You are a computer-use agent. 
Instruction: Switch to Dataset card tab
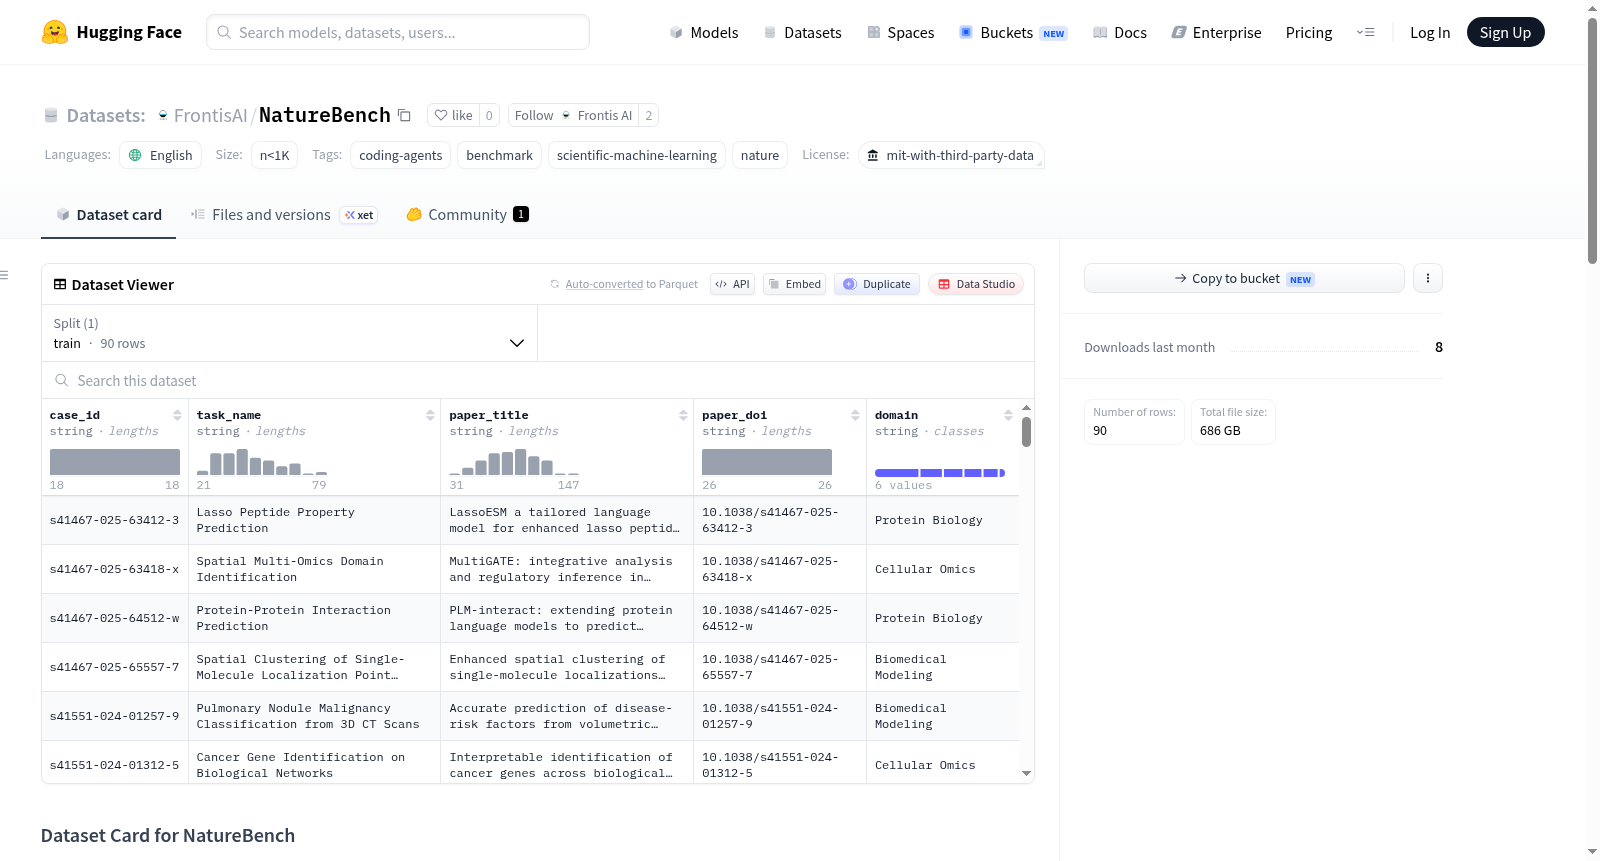click(108, 214)
